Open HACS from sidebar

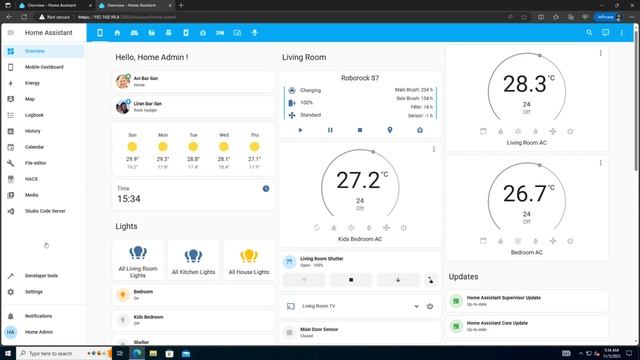[44, 179]
